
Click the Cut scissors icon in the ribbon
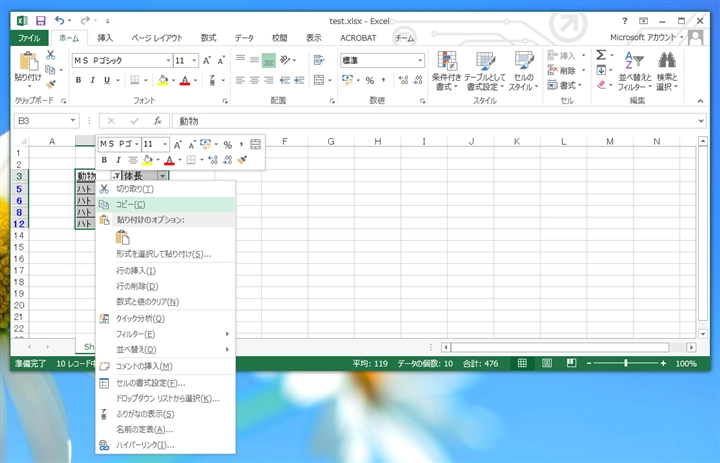[51, 55]
